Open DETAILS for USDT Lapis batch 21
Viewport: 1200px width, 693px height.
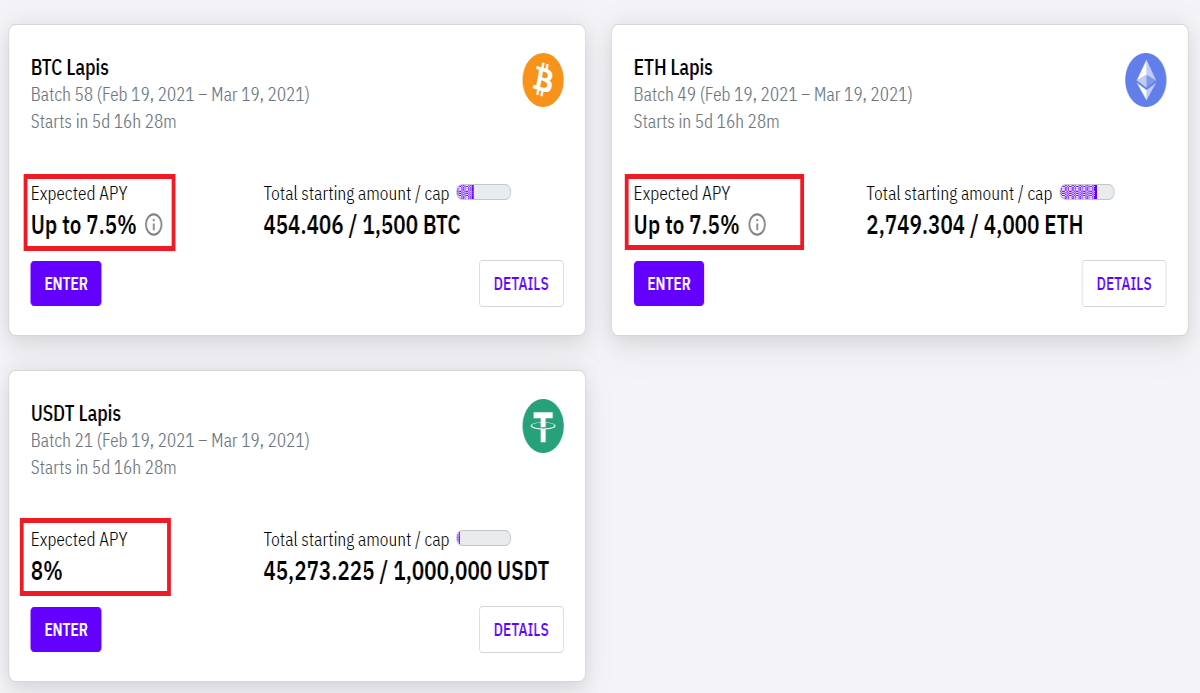click(x=521, y=630)
